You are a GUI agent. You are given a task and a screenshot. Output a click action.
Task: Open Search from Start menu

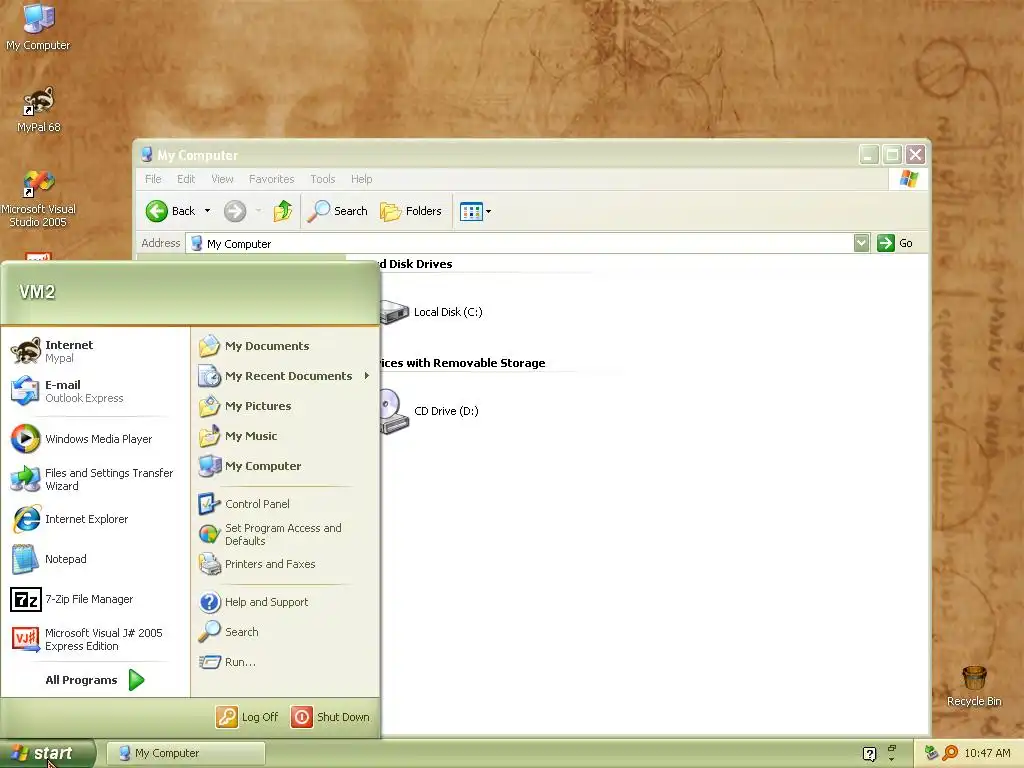(285, 632)
